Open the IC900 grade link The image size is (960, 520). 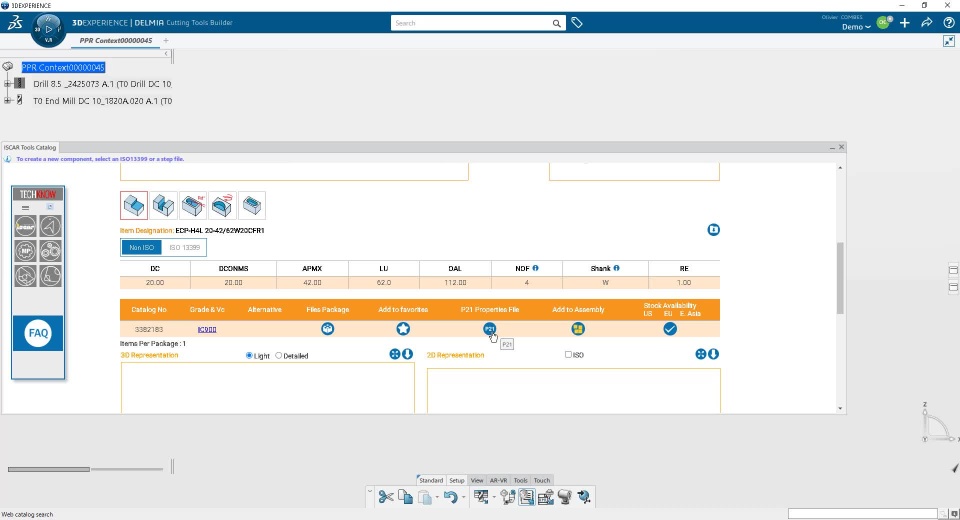click(207, 330)
